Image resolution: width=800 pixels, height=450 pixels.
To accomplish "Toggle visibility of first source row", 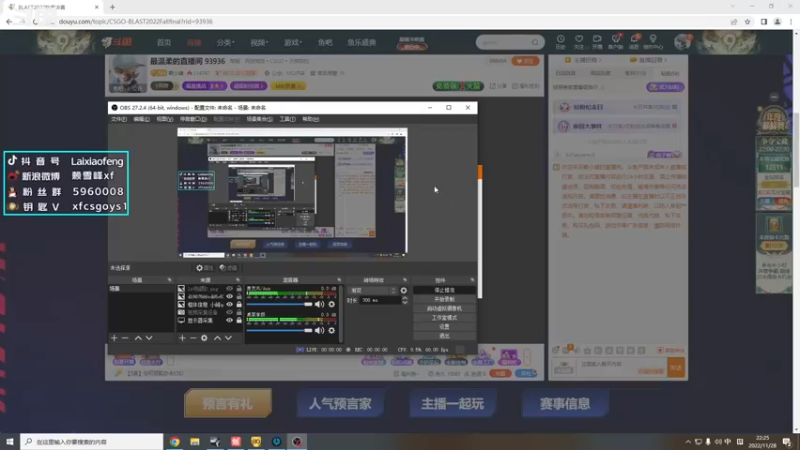I will click(230, 289).
